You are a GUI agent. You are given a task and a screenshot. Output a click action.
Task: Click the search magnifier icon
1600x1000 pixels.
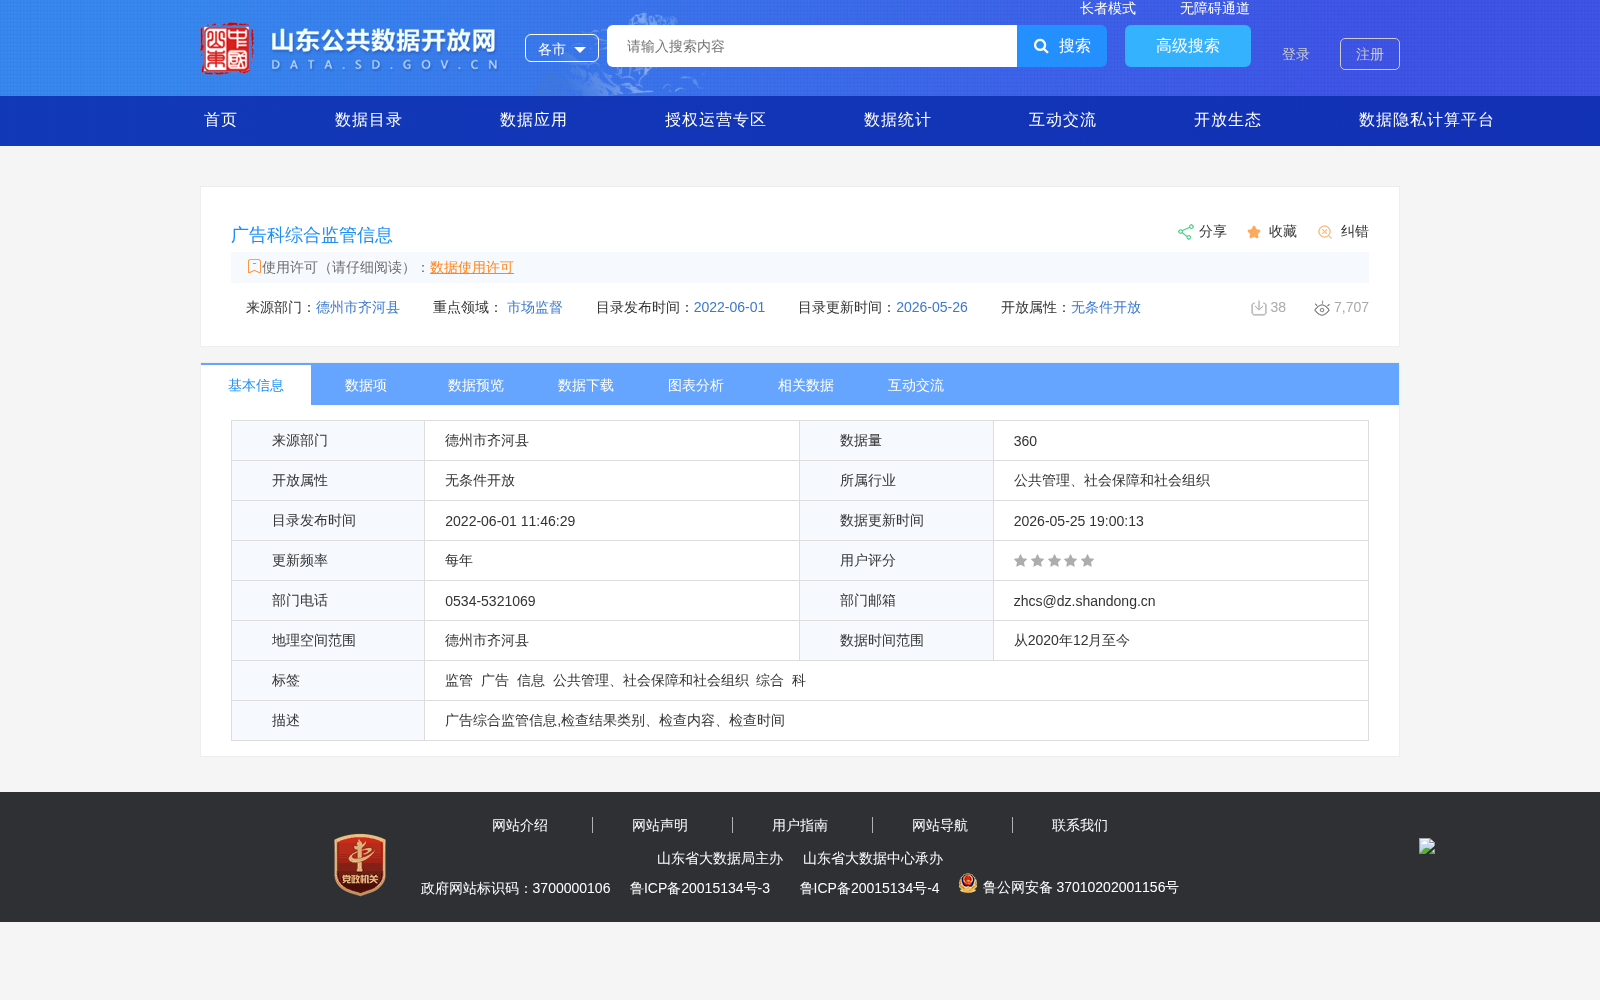tap(1041, 46)
